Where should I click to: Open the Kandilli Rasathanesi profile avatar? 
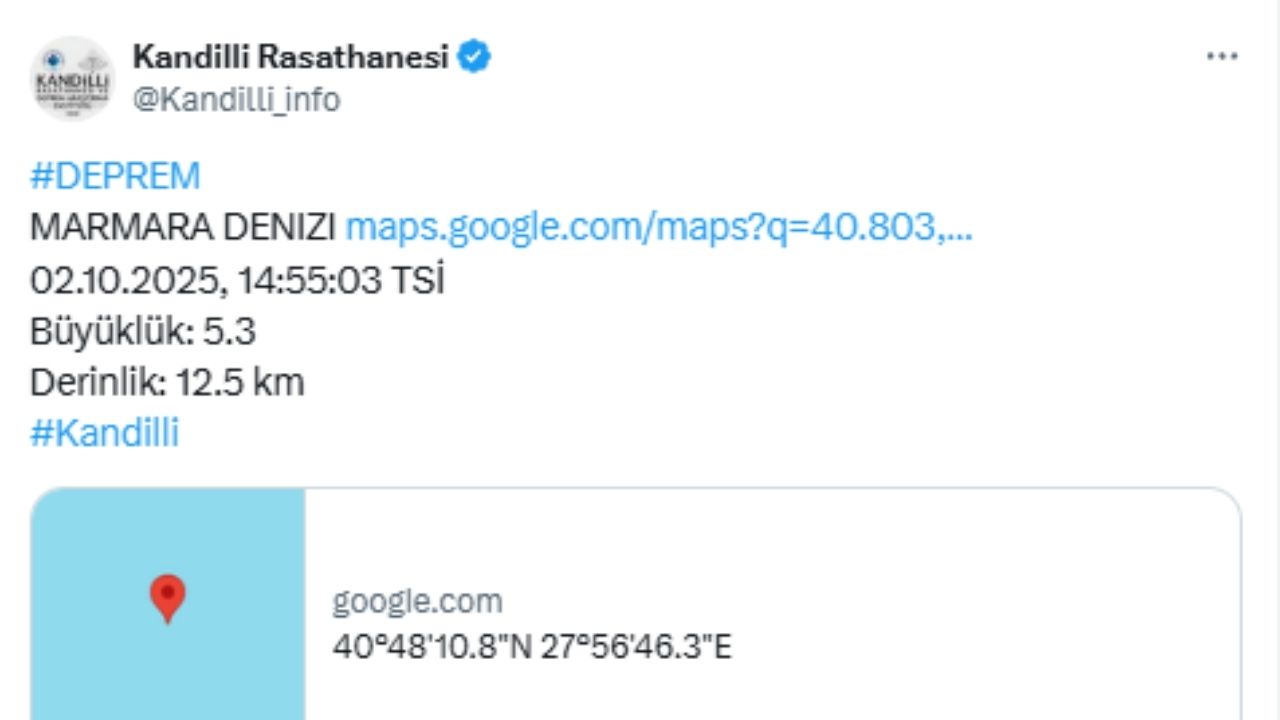click(x=72, y=78)
